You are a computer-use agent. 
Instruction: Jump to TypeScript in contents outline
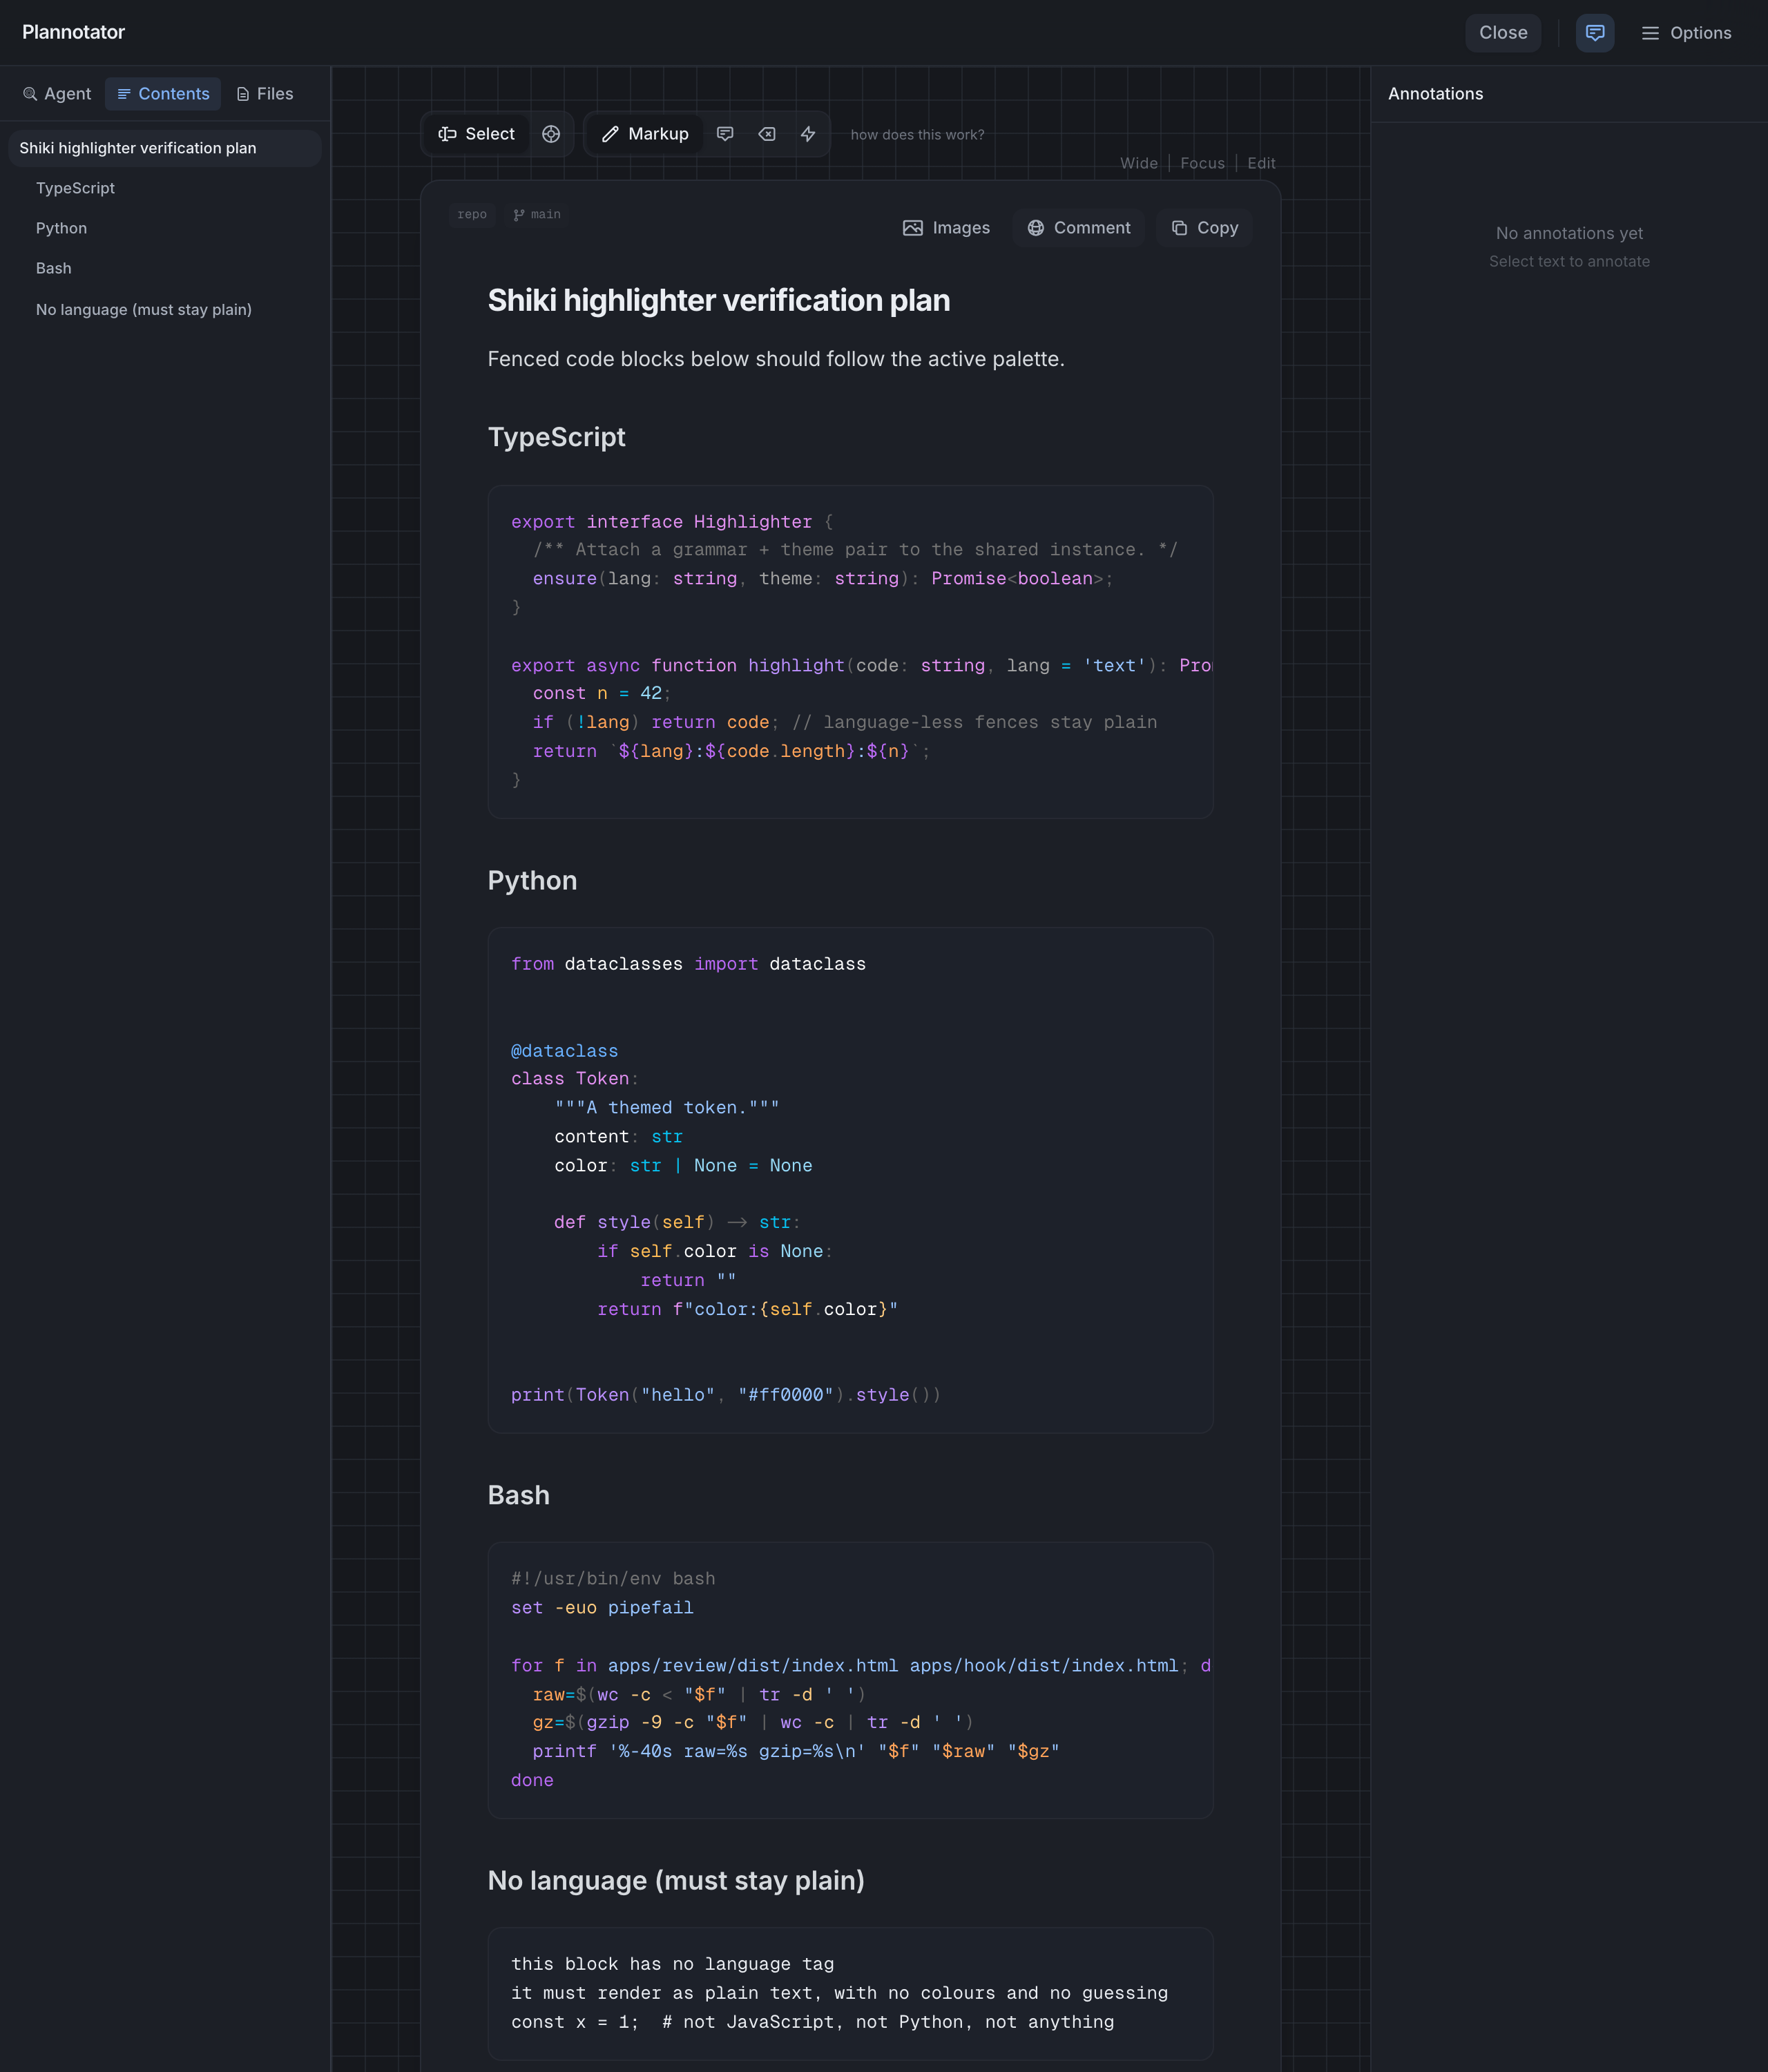(x=75, y=188)
